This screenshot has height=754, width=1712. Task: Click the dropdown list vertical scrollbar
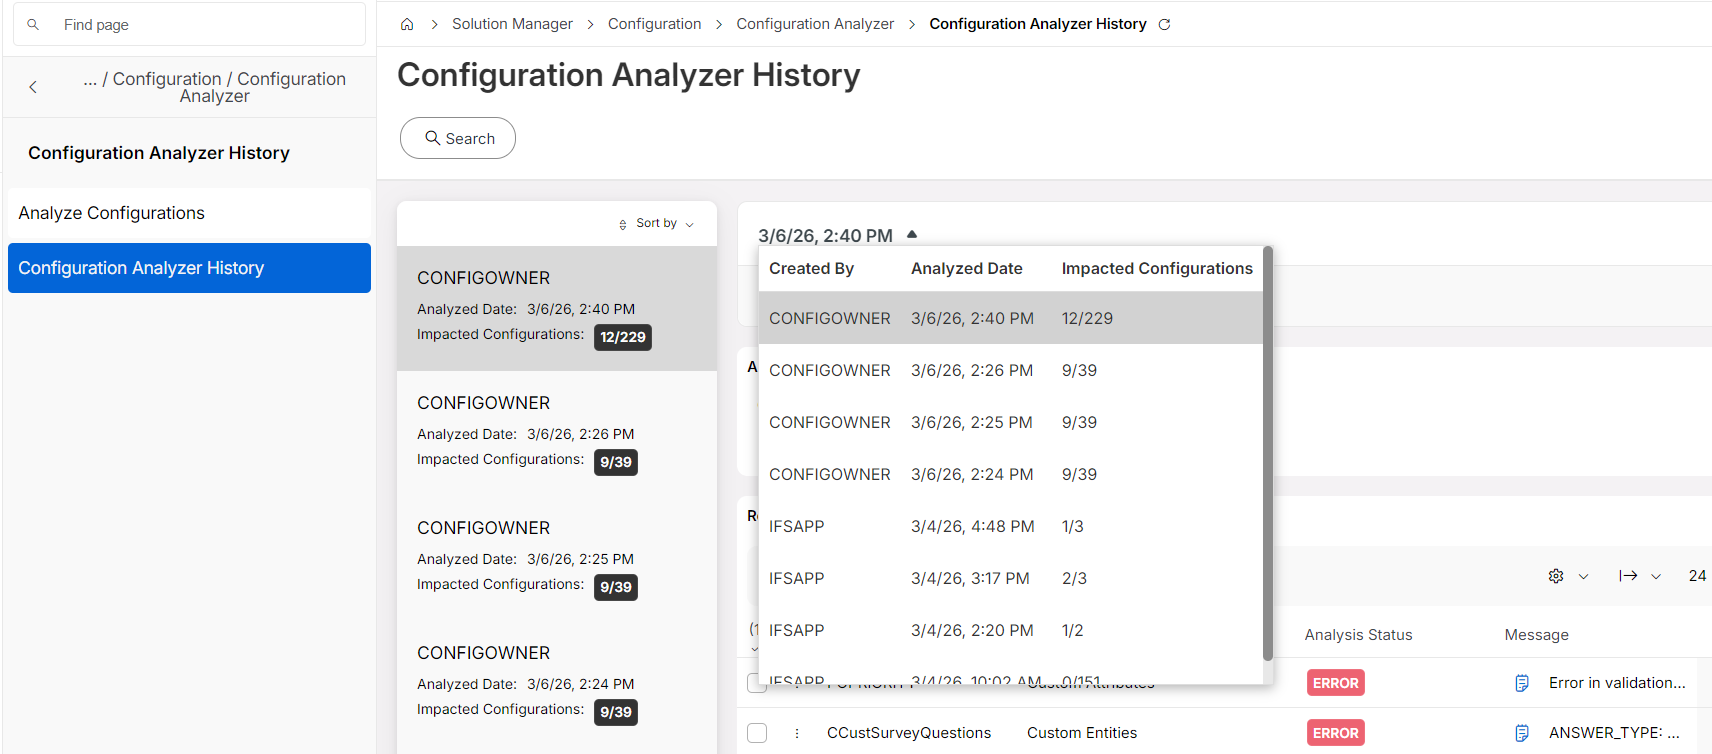[1268, 454]
